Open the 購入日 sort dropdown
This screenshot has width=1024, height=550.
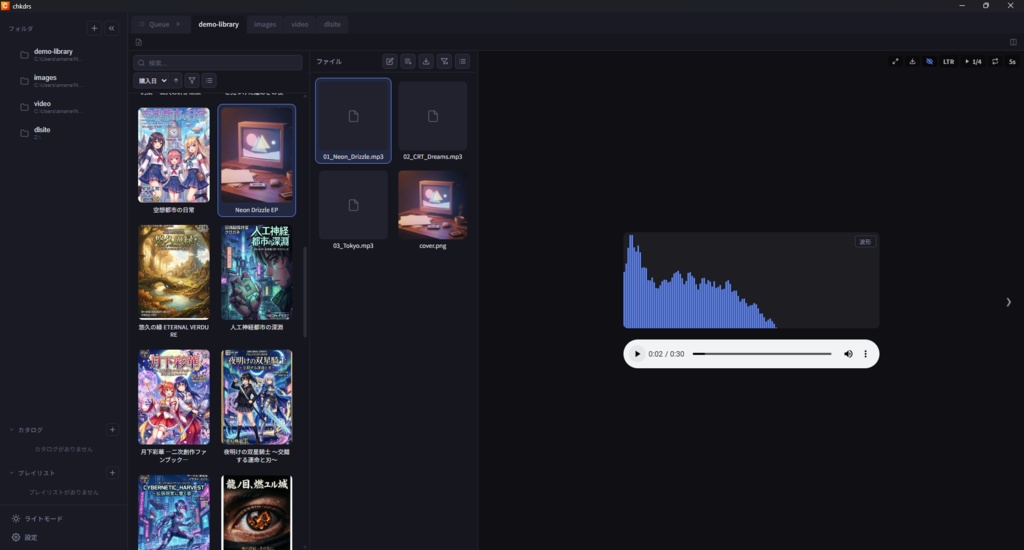pos(152,80)
